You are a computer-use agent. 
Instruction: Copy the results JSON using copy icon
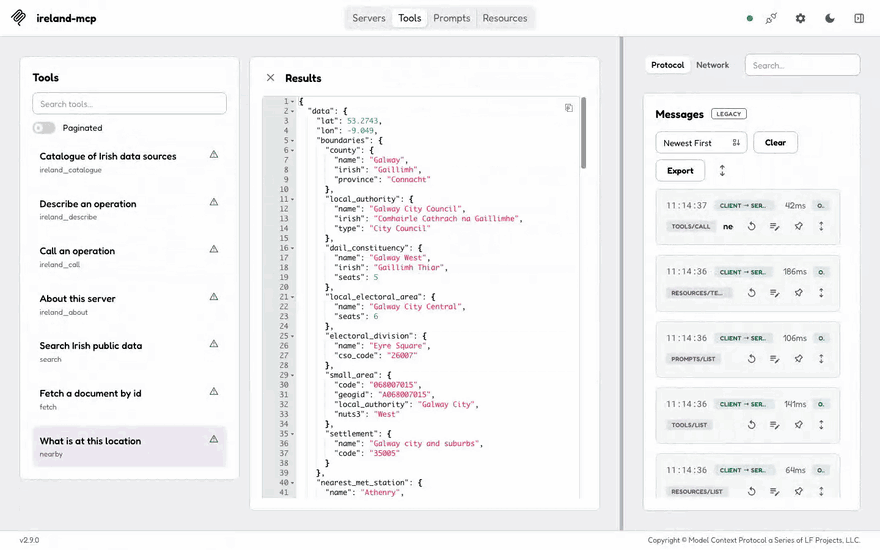coord(569,108)
